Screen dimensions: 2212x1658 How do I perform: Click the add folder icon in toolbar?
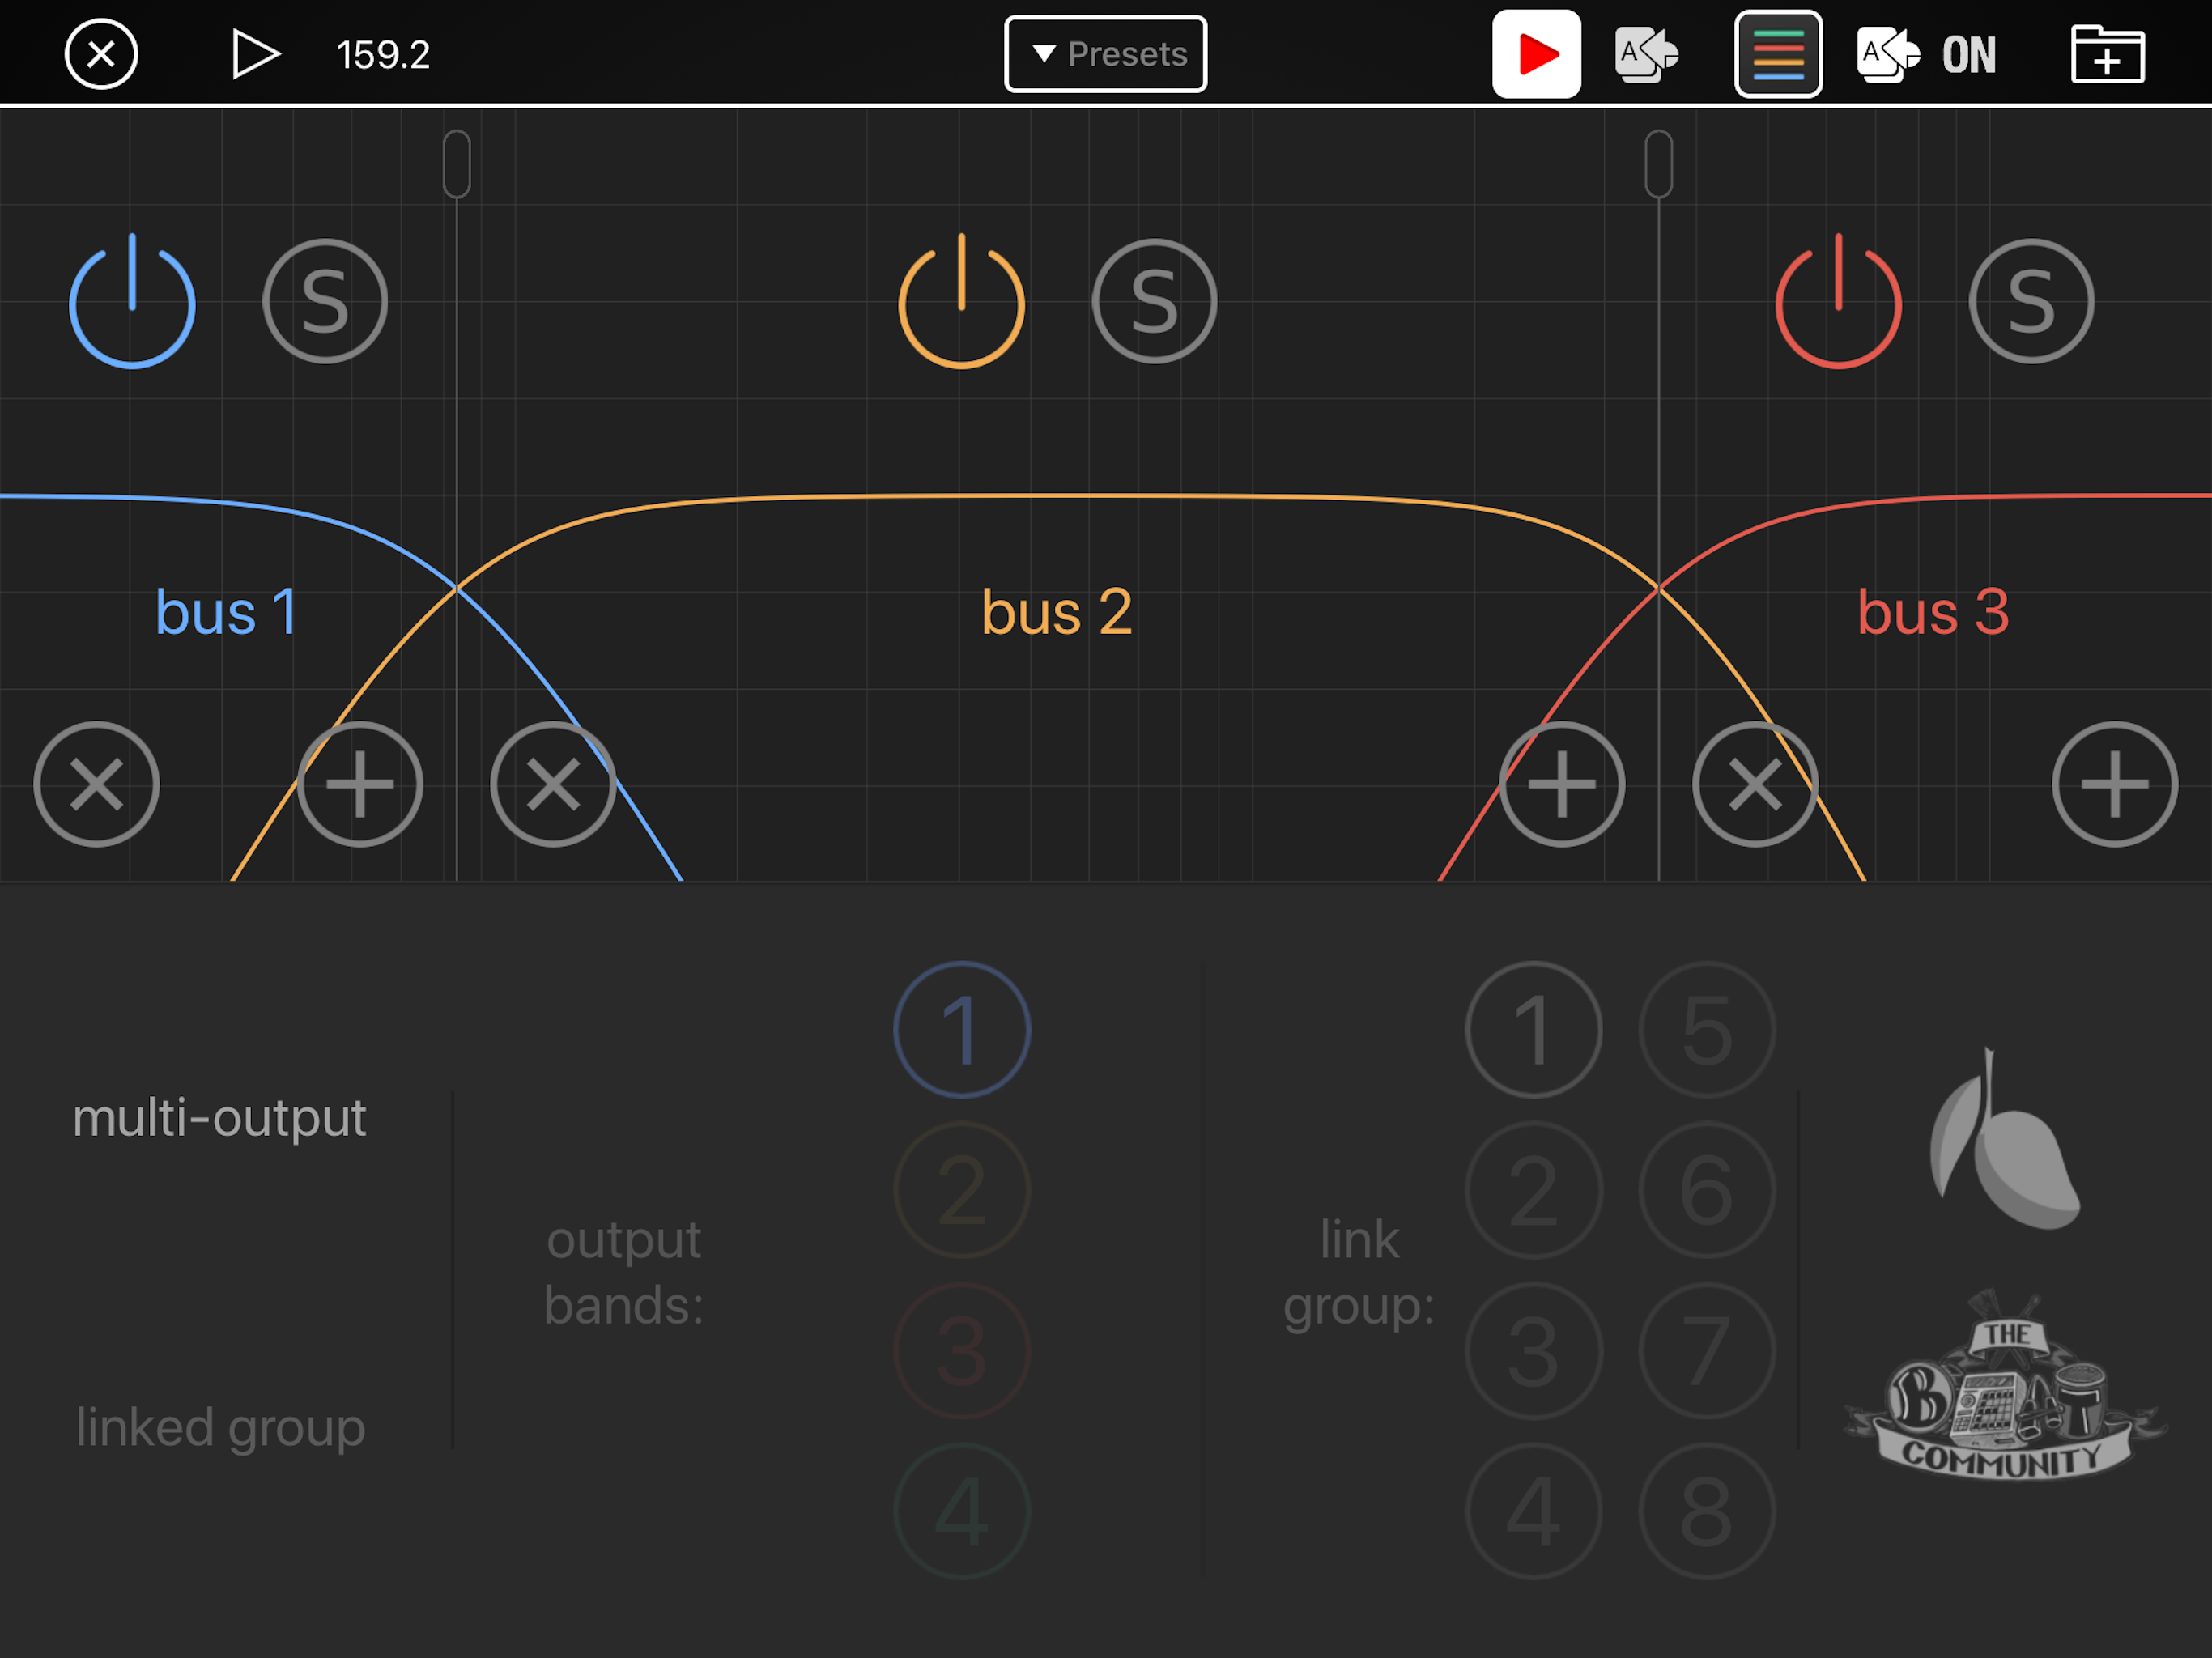pos(2107,54)
